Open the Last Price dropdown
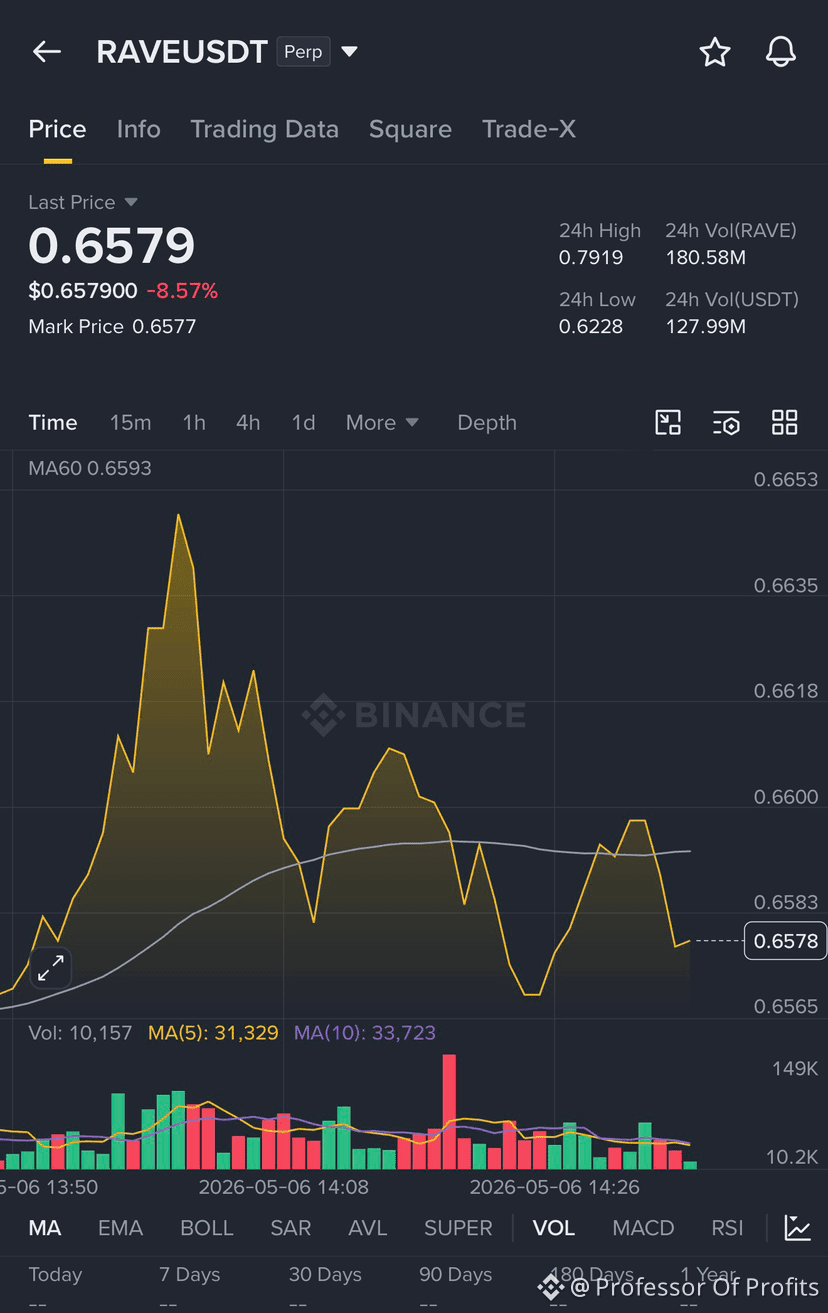The height and width of the screenshot is (1313, 828). [83, 202]
